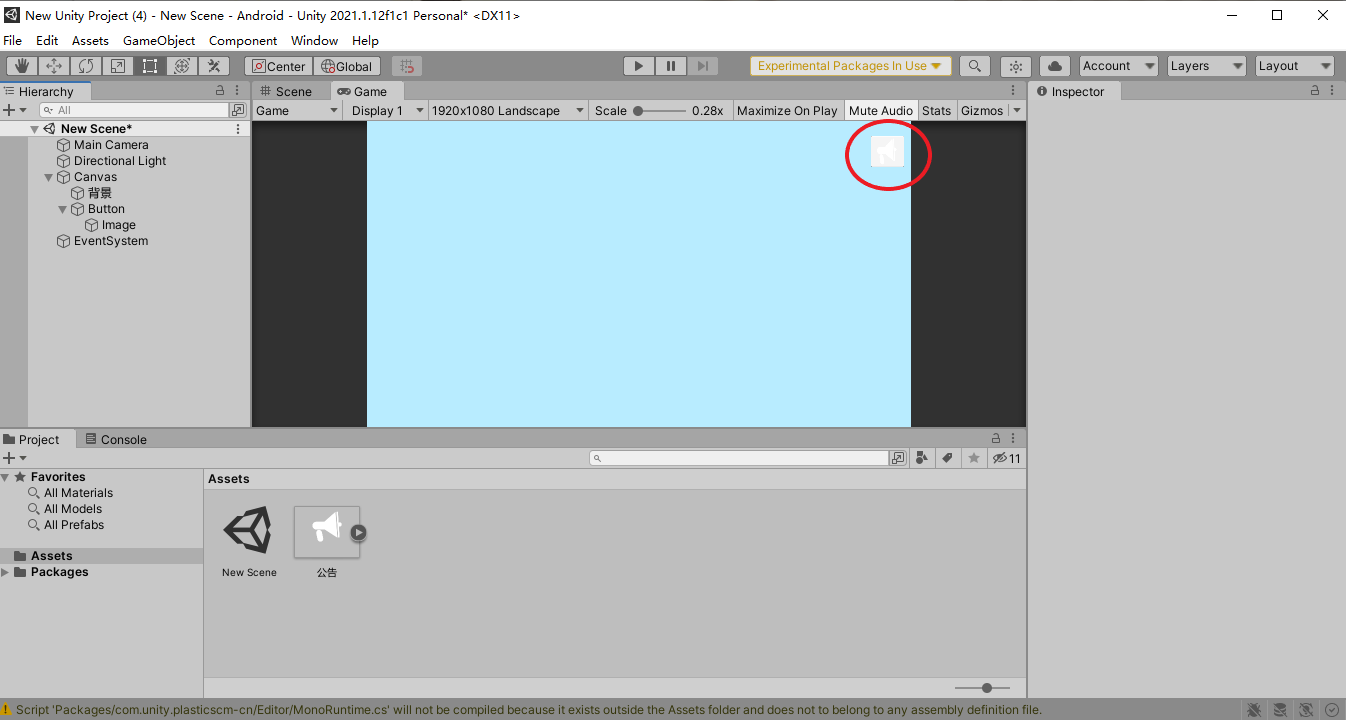The image size is (1346, 720).
Task: Open the 1920x1080 Landscape resolution dropdown
Action: [508, 111]
